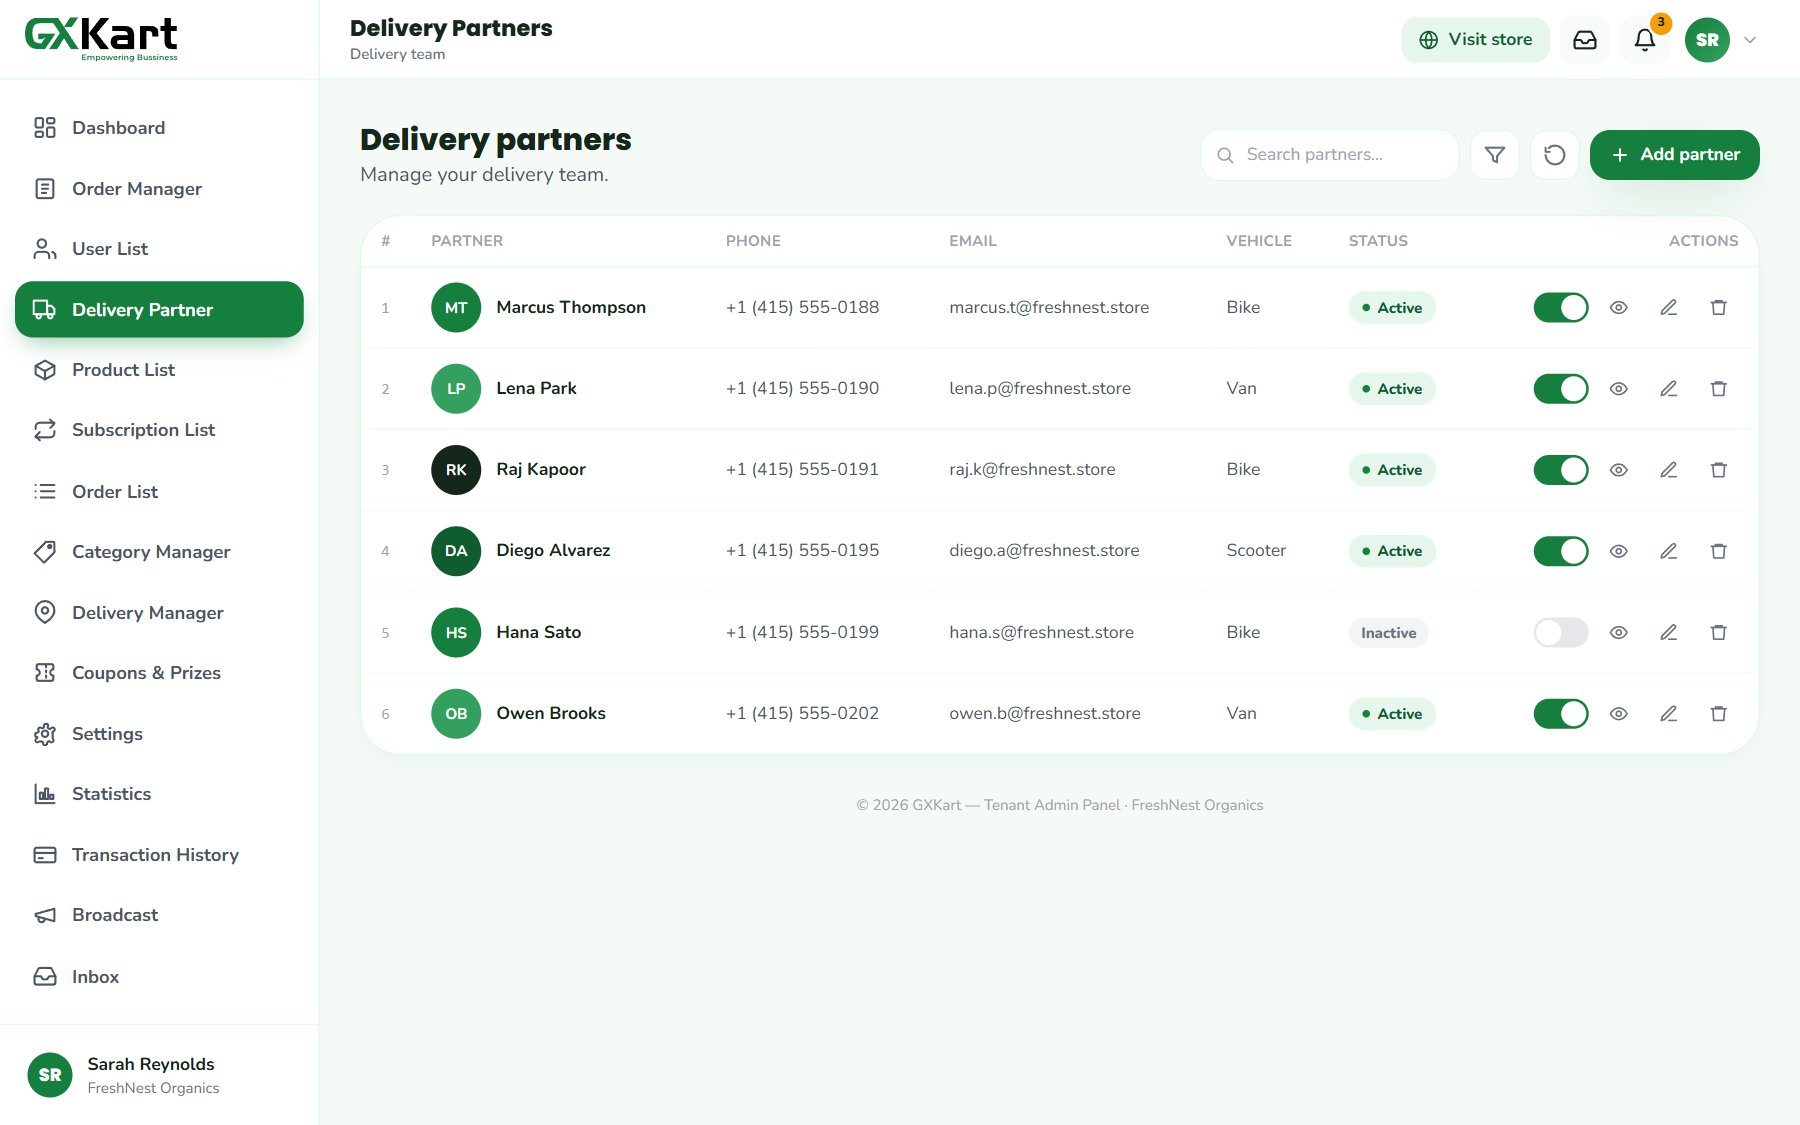Image resolution: width=1800 pixels, height=1125 pixels.
Task: Open Statistics from the sidebar
Action: point(159,794)
